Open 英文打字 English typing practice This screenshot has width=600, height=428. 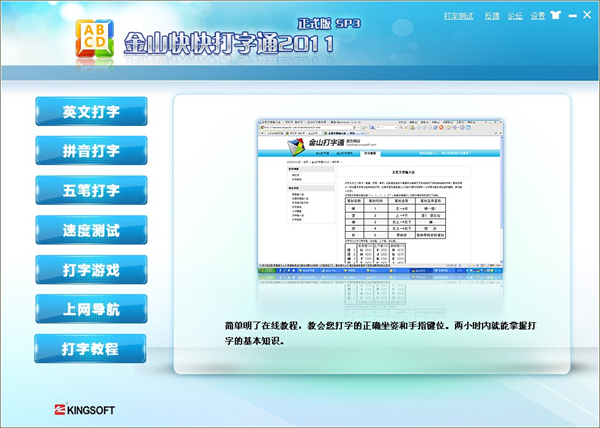tap(91, 112)
